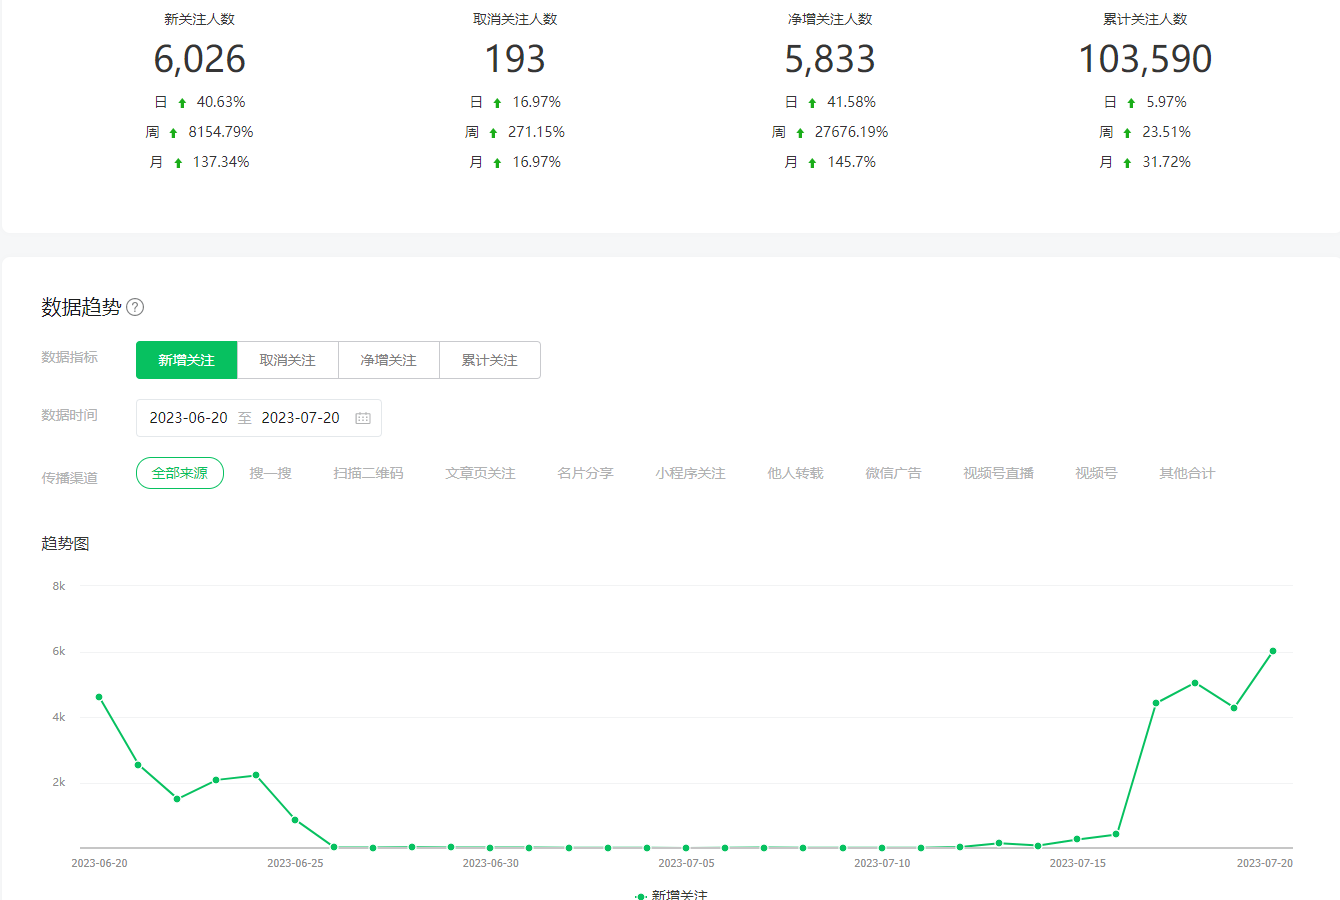Switch to the 取消关注 metric tab
The width and height of the screenshot is (1340, 900).
pyautogui.click(x=288, y=360)
